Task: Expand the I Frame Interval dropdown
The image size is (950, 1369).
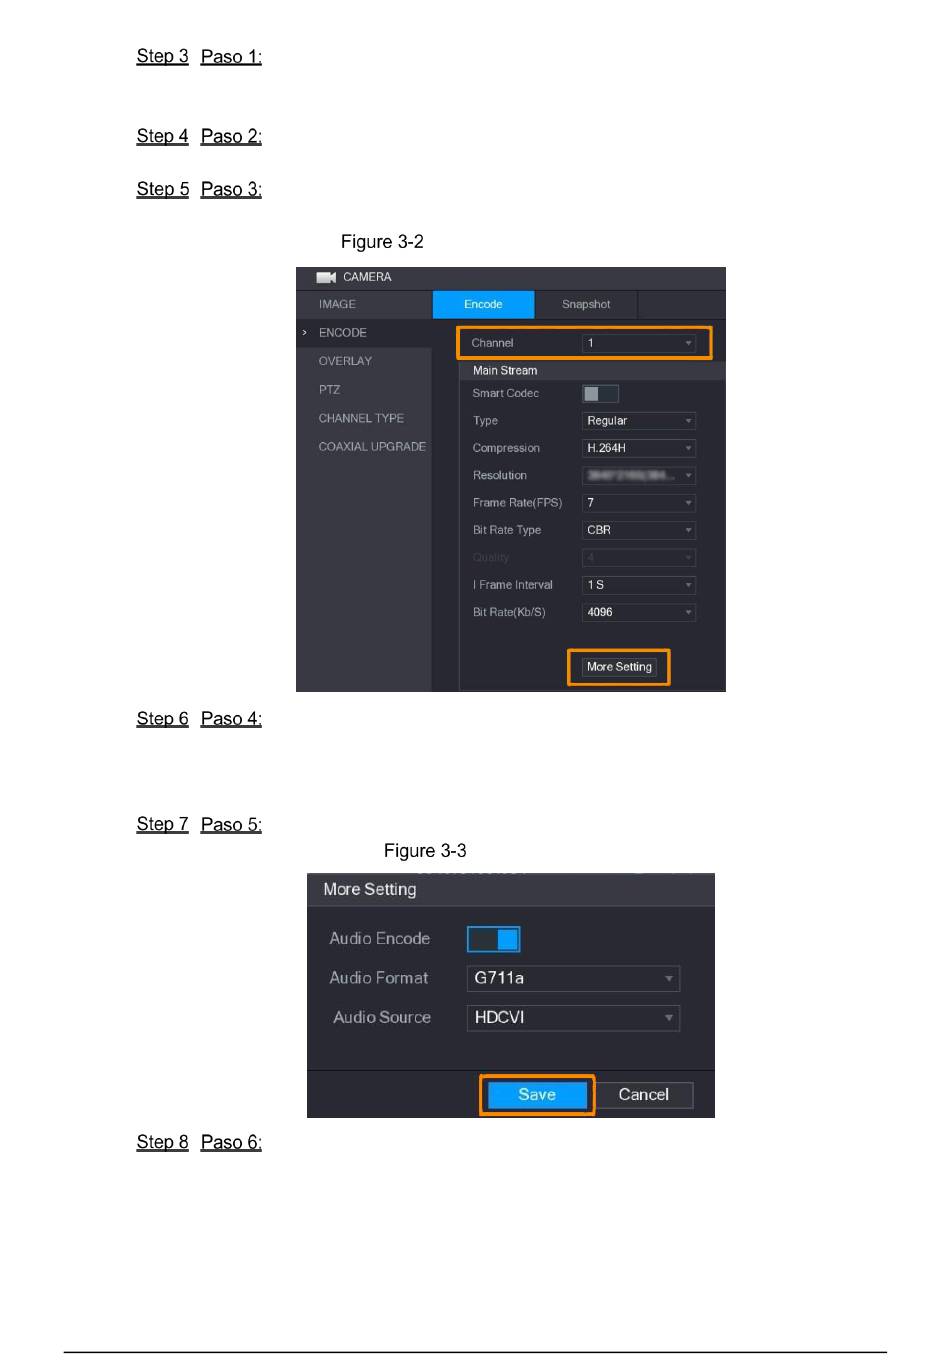Action: tap(638, 585)
